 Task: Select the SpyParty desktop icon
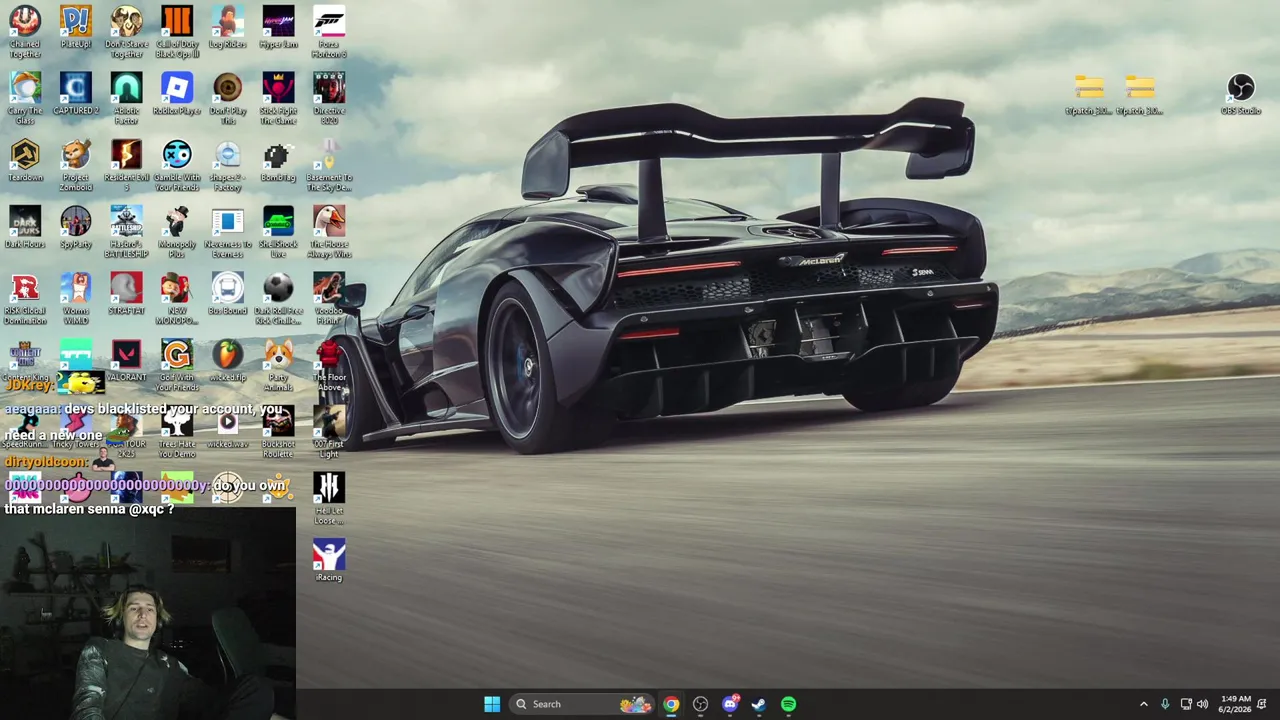pyautogui.click(x=76, y=228)
